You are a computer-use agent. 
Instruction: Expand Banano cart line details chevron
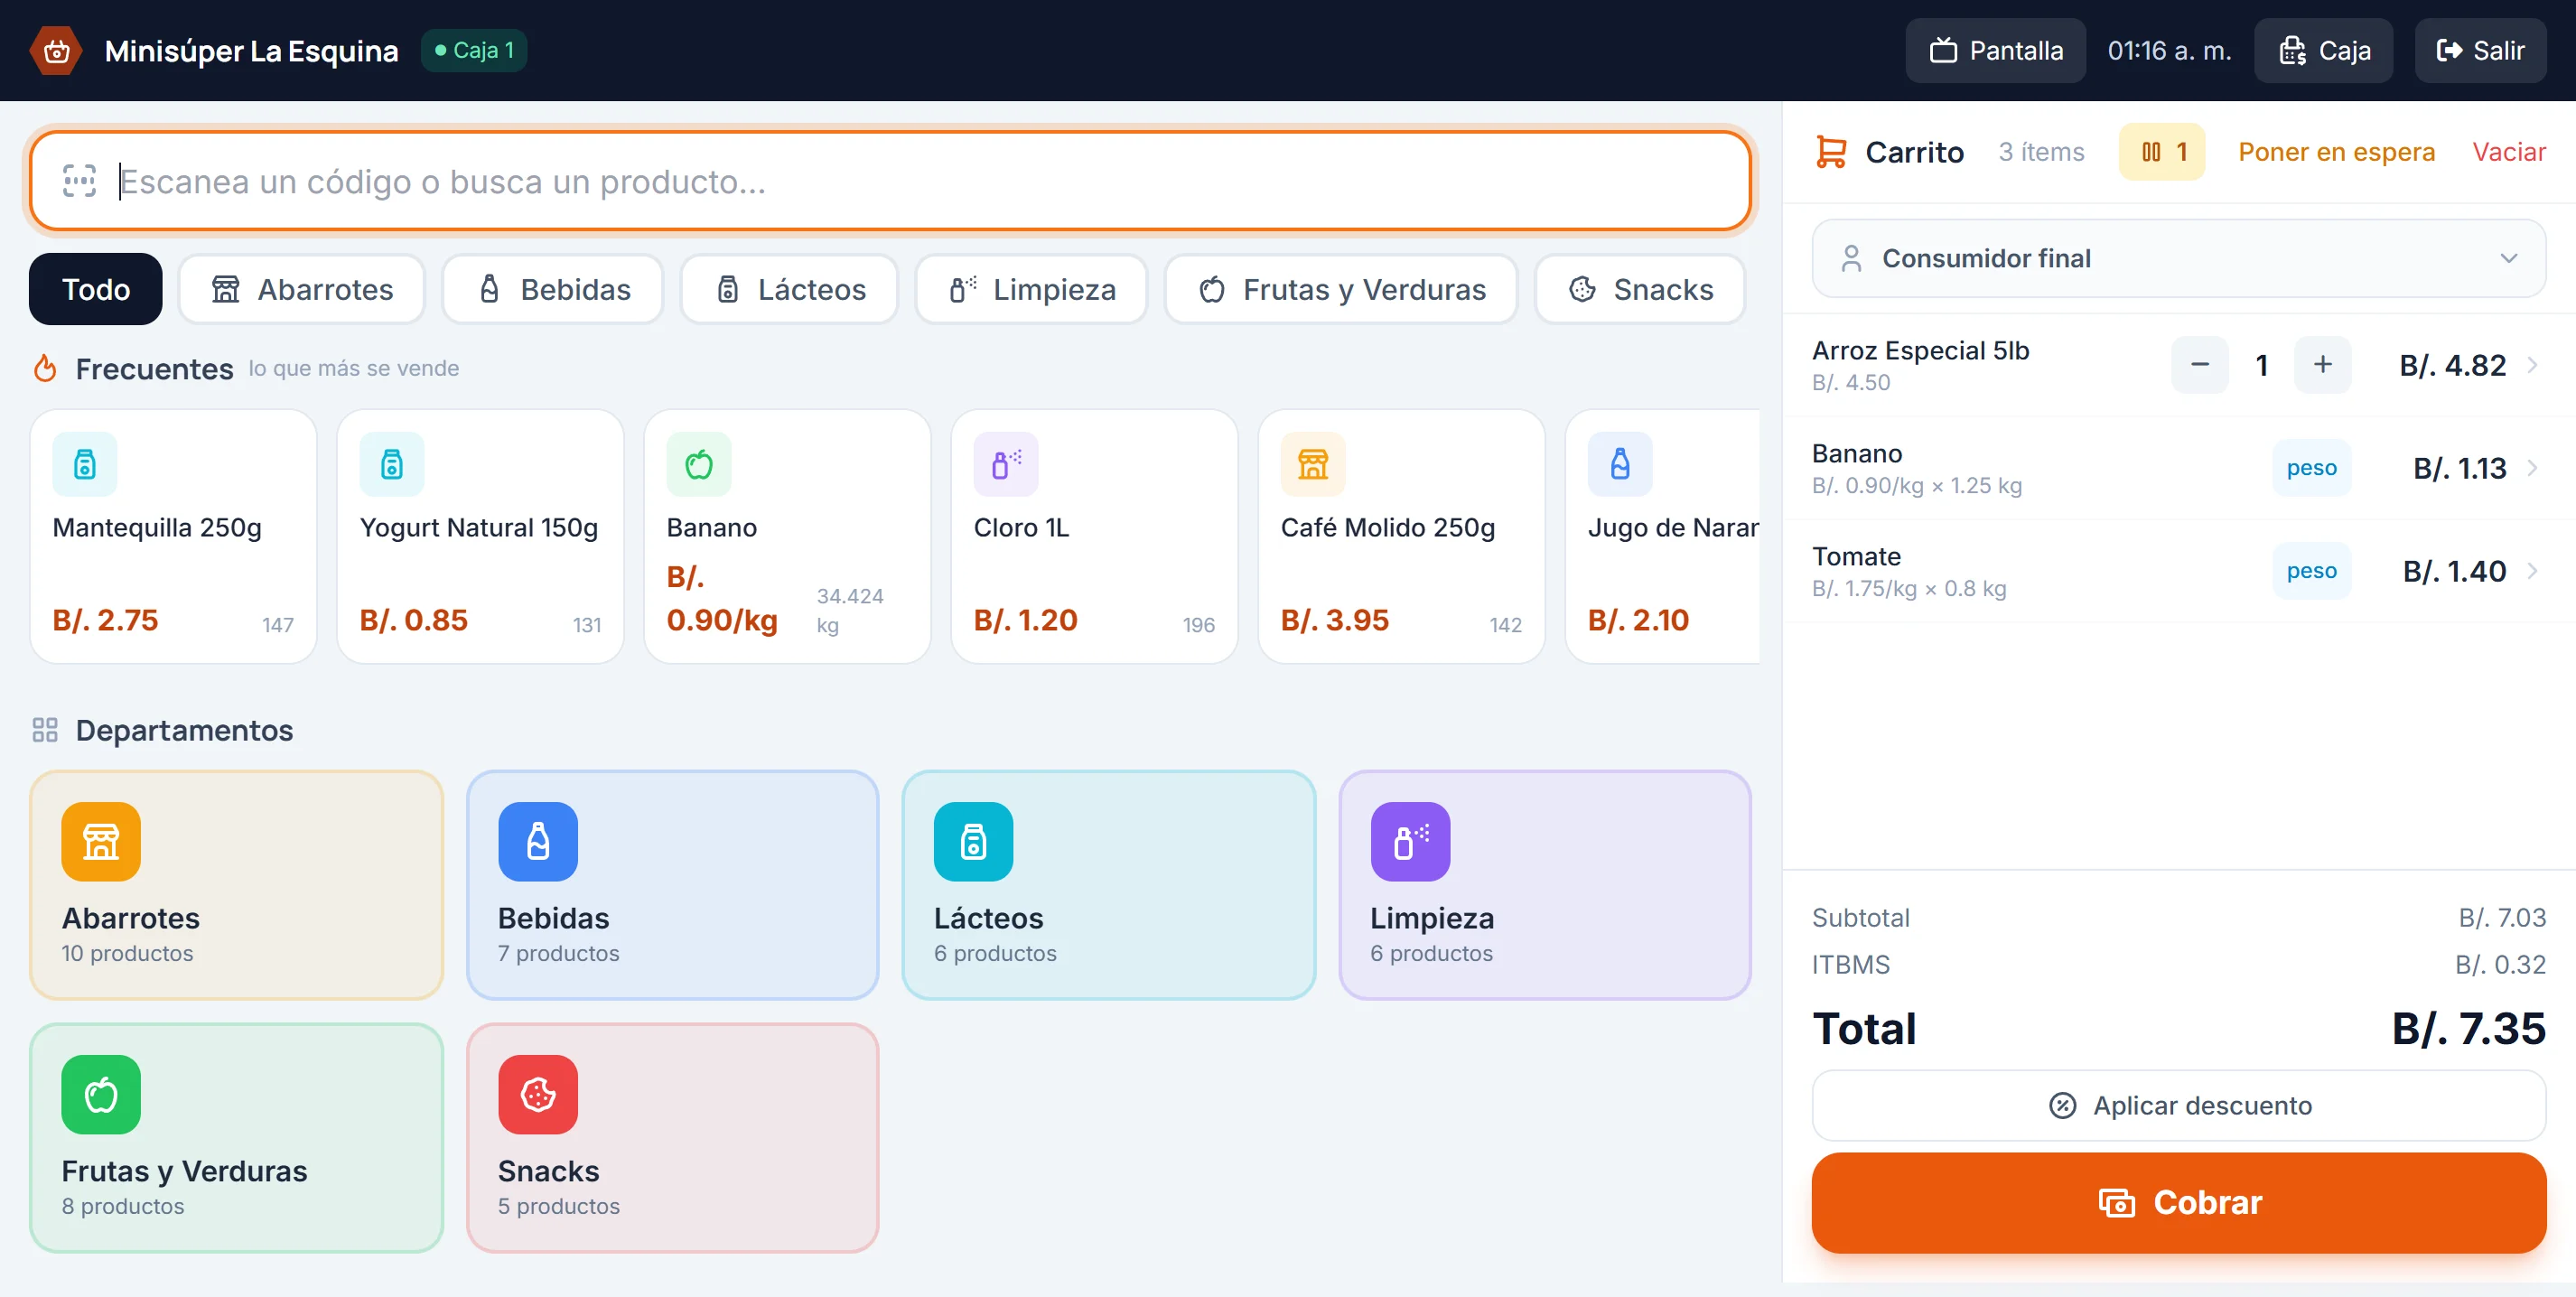(x=2533, y=468)
